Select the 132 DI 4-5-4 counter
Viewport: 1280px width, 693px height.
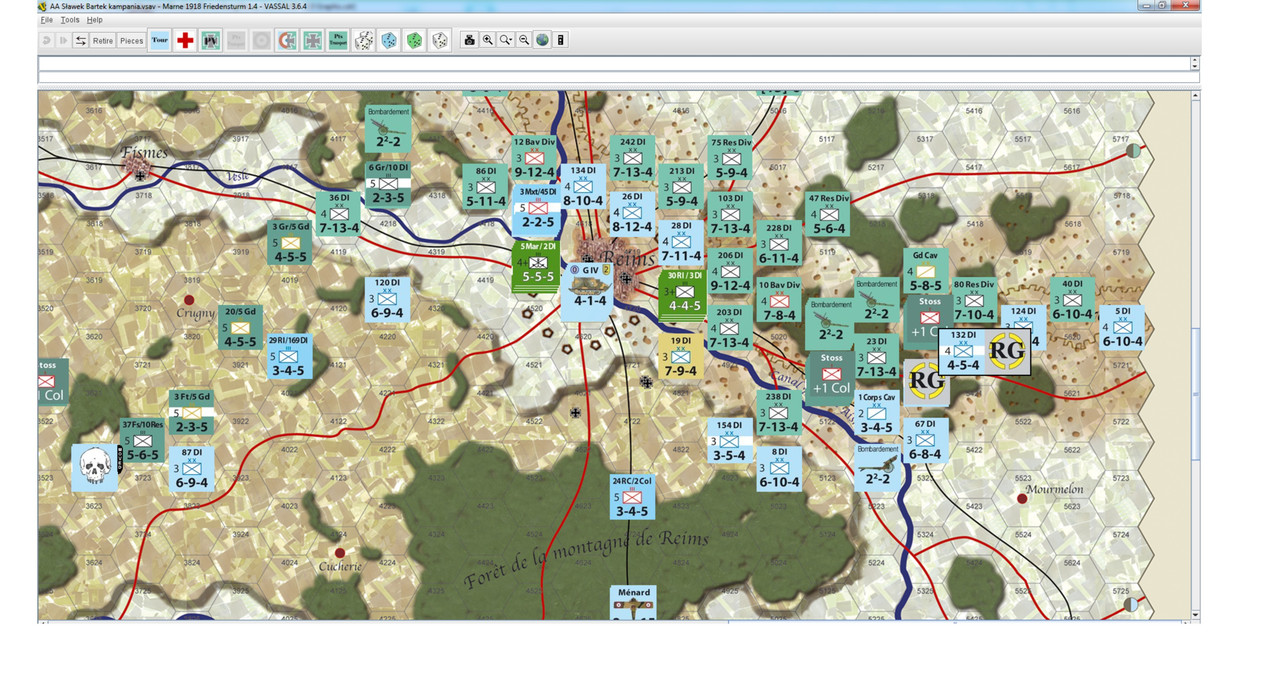click(963, 351)
